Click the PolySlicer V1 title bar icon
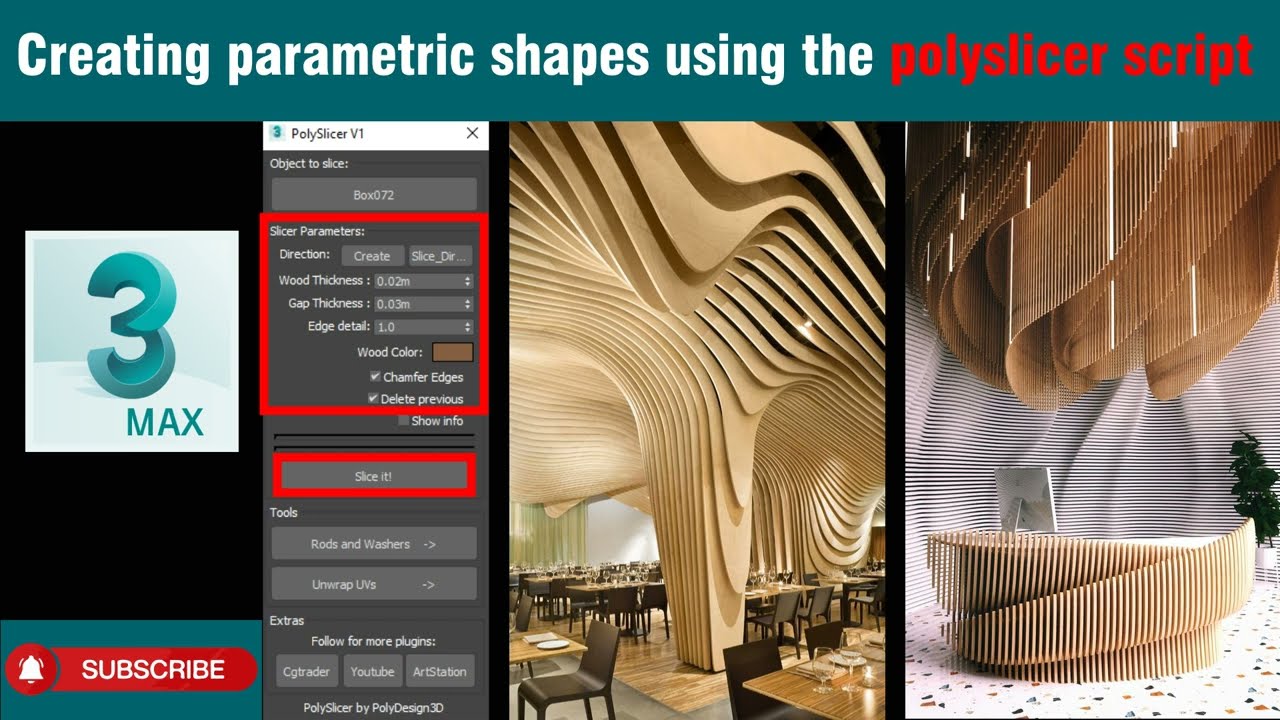Viewport: 1280px width, 720px height. [x=277, y=133]
